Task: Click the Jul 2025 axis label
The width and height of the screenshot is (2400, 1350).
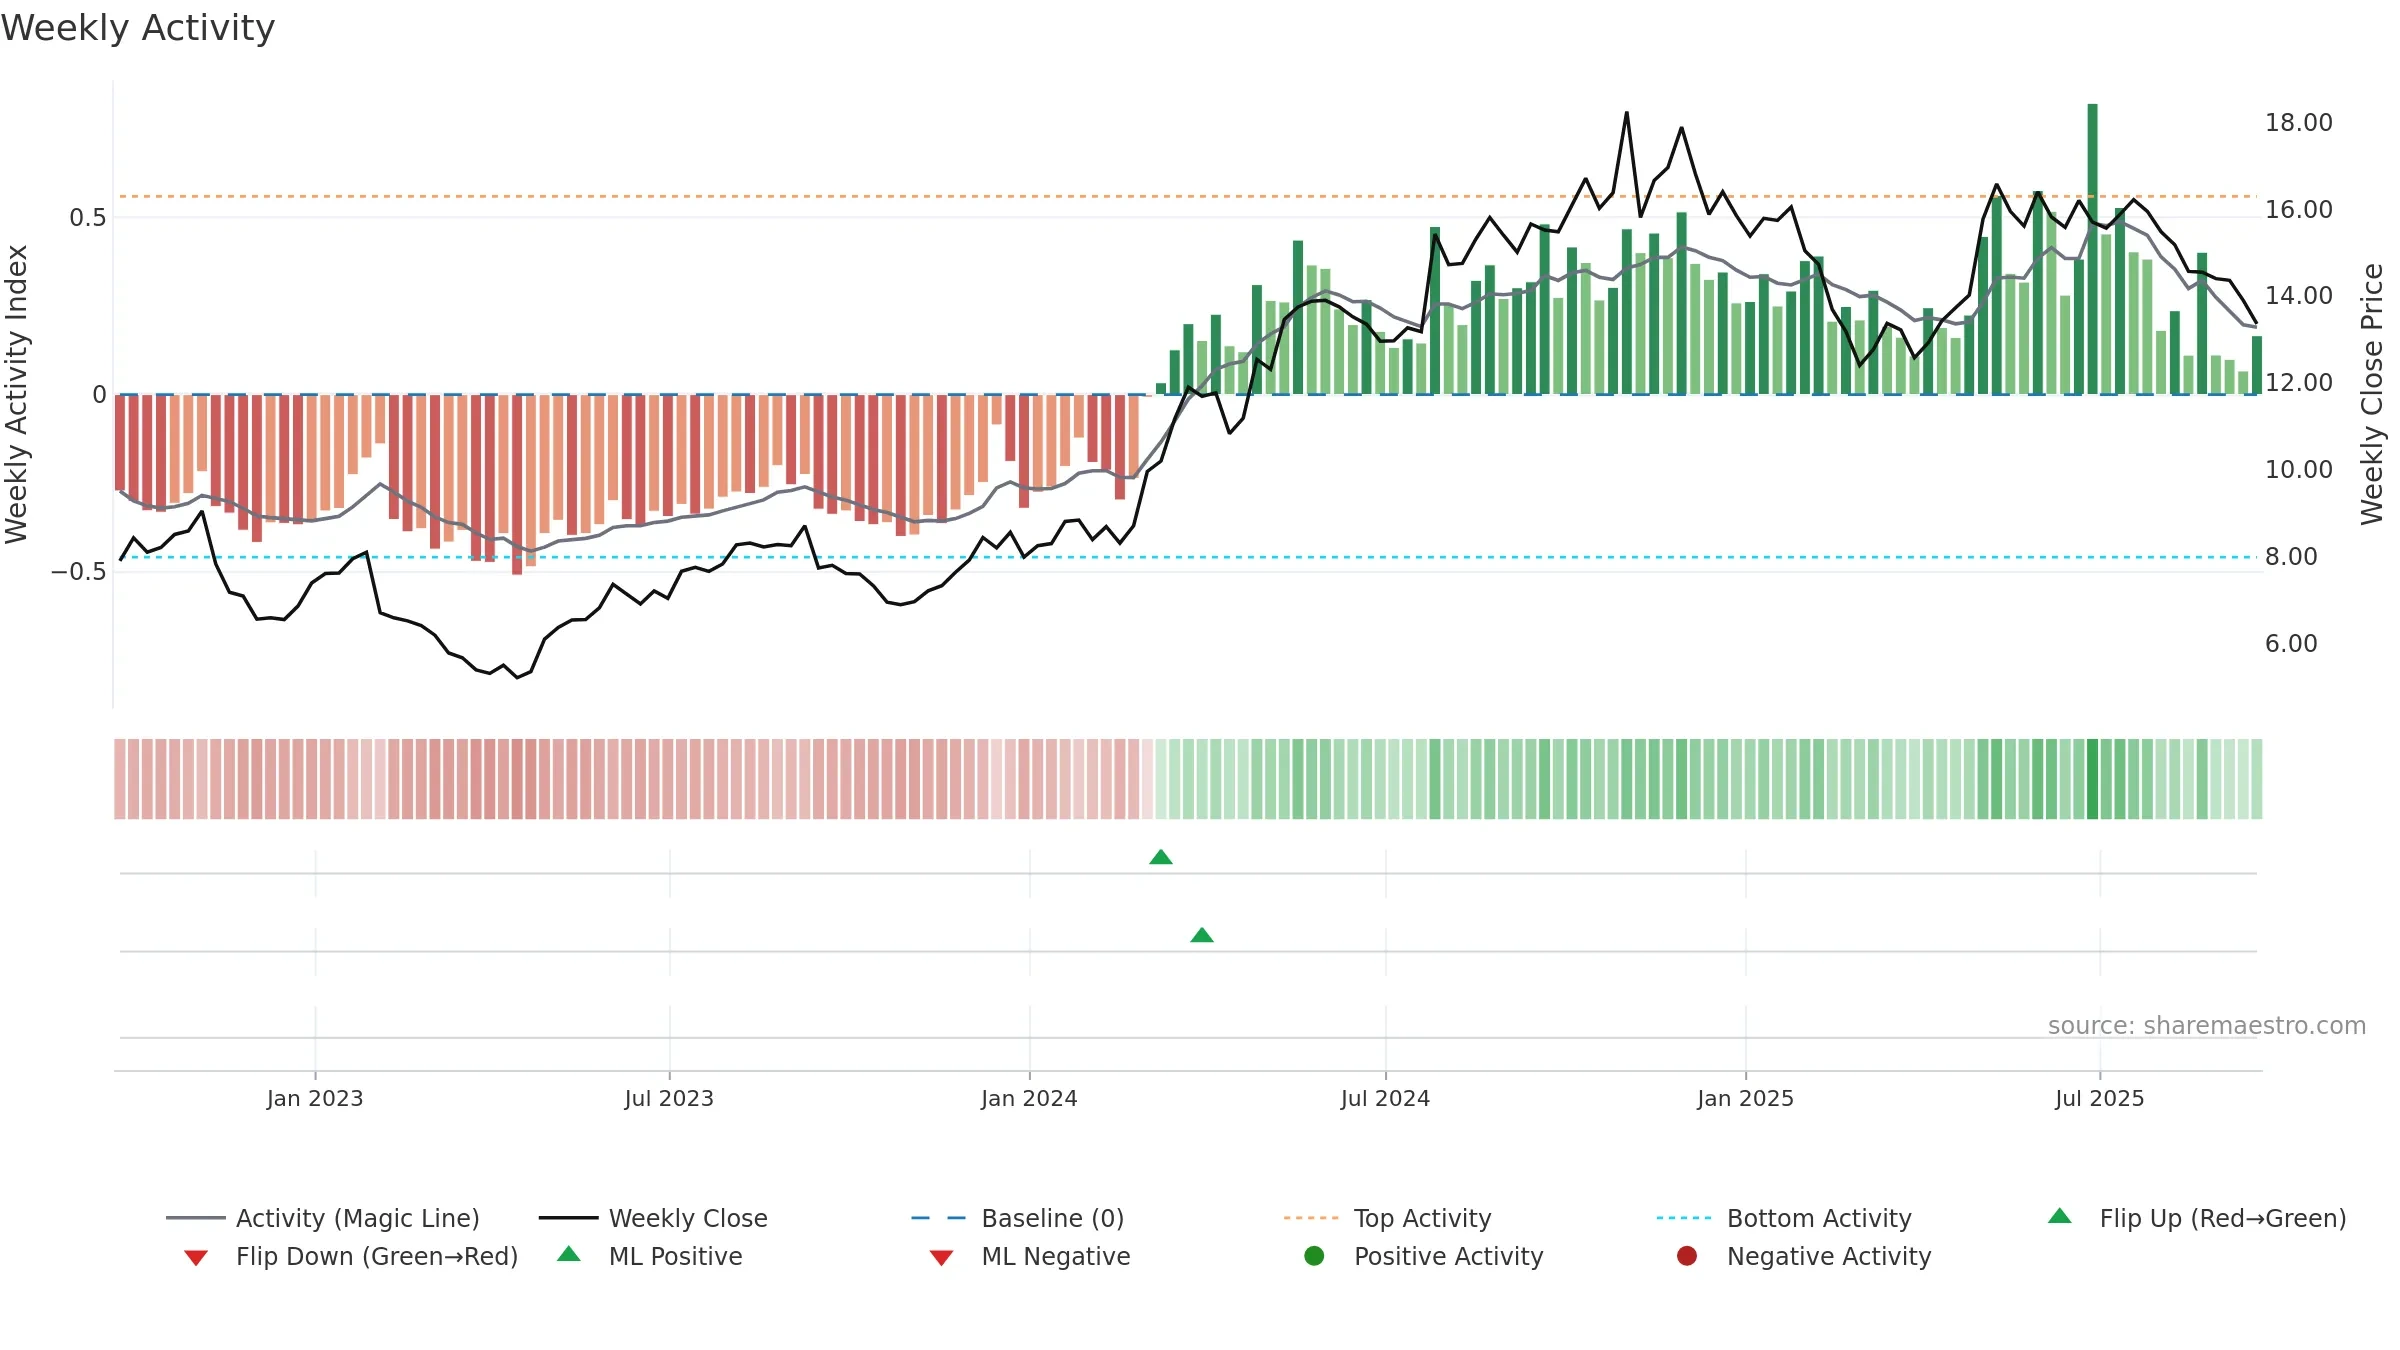Action: coord(2100,1098)
